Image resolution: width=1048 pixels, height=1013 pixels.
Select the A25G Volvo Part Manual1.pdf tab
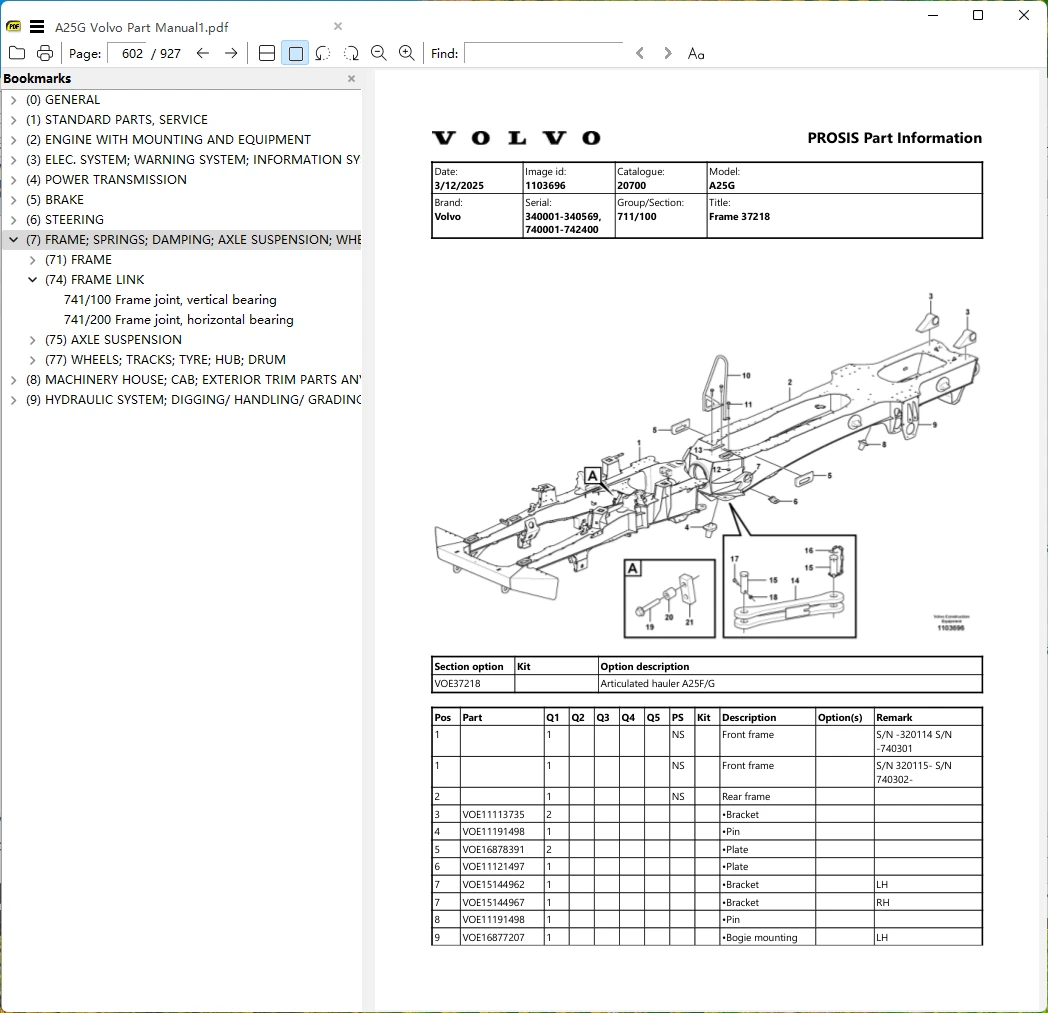click(142, 27)
